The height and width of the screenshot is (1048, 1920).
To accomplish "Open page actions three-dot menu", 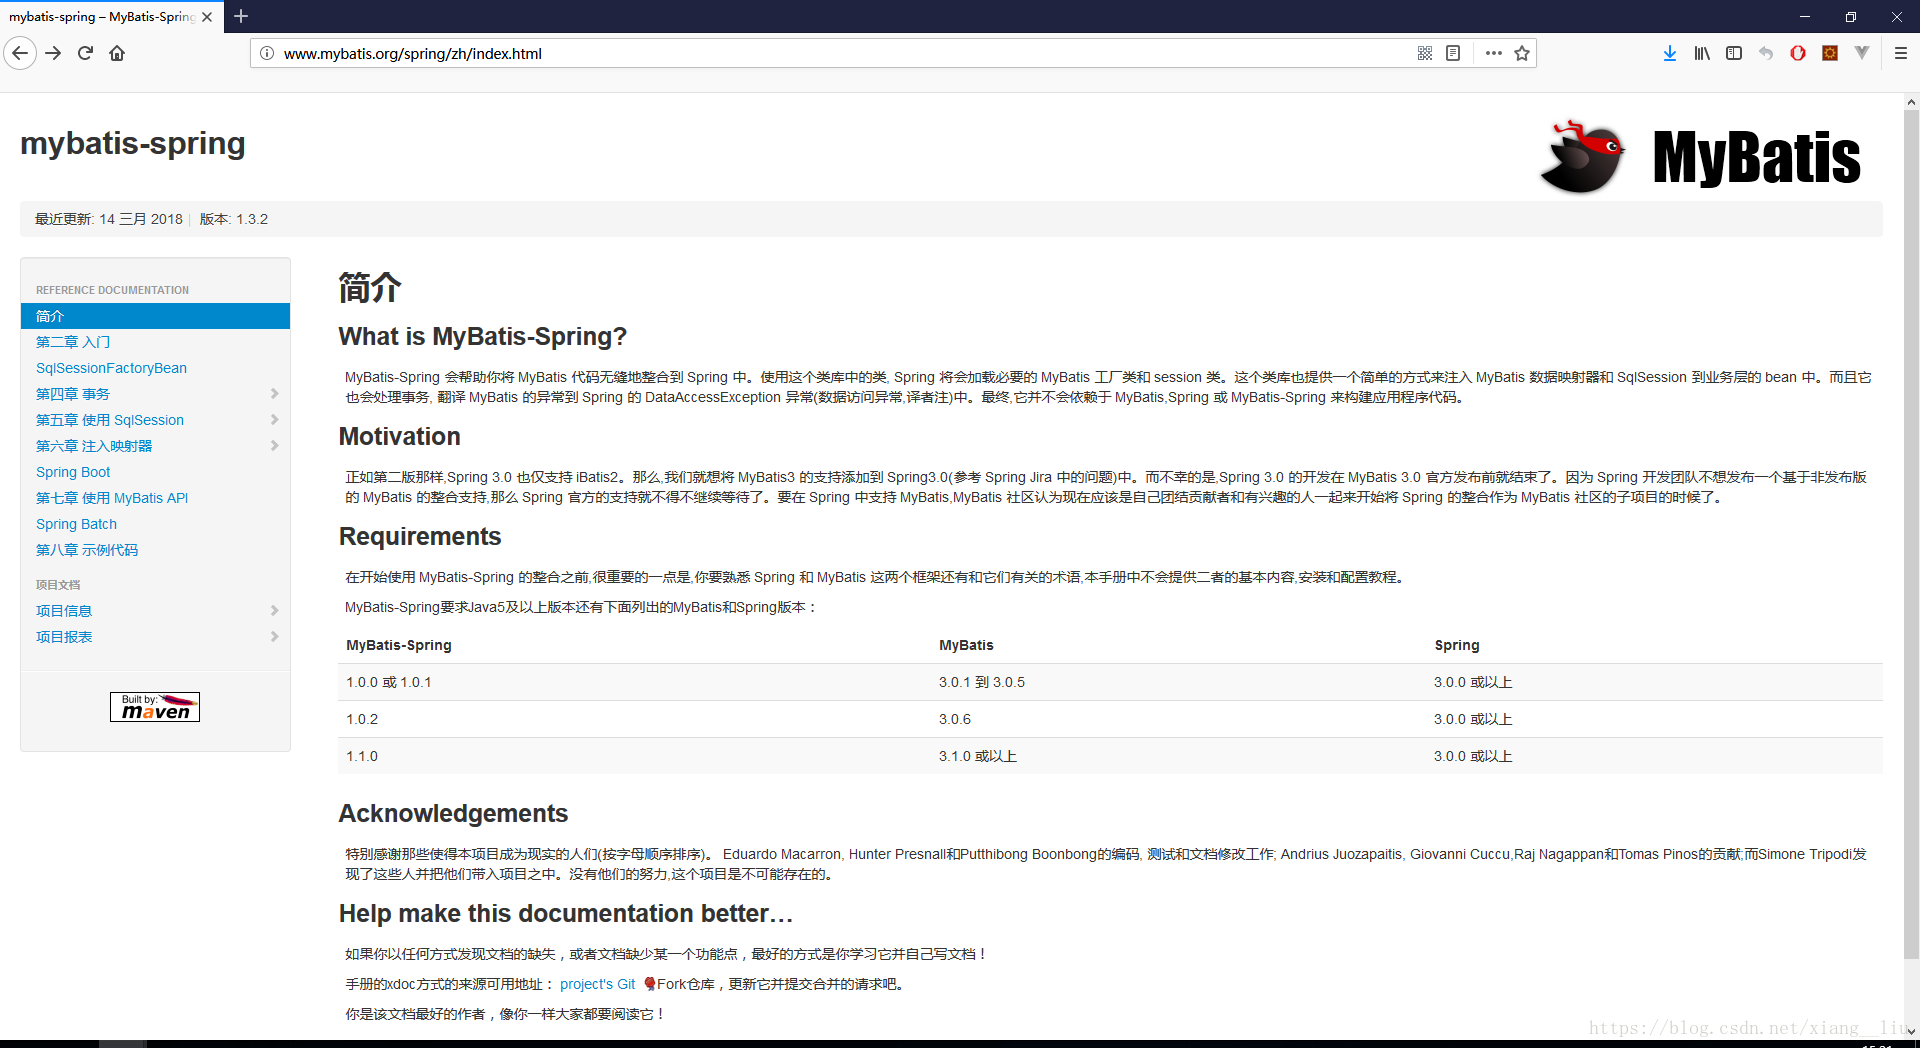I will pyautogui.click(x=1494, y=53).
